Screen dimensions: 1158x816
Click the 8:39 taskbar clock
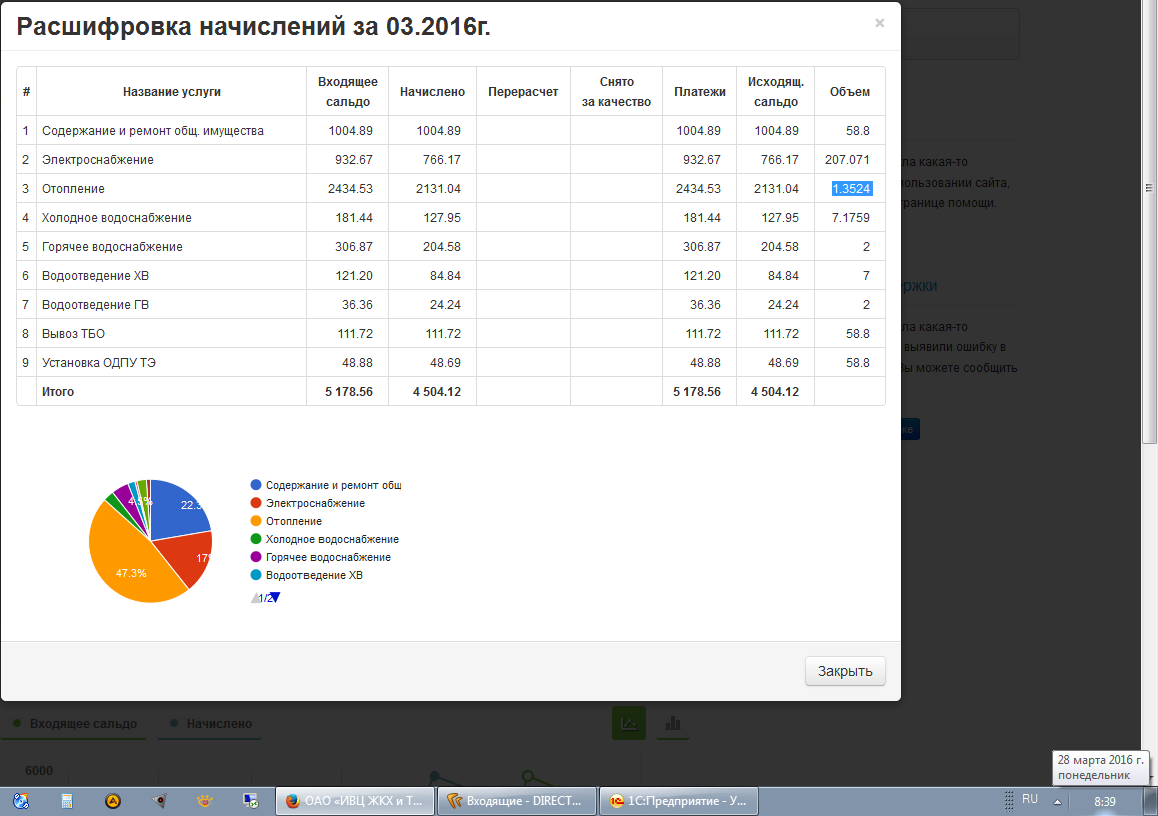coord(1105,801)
